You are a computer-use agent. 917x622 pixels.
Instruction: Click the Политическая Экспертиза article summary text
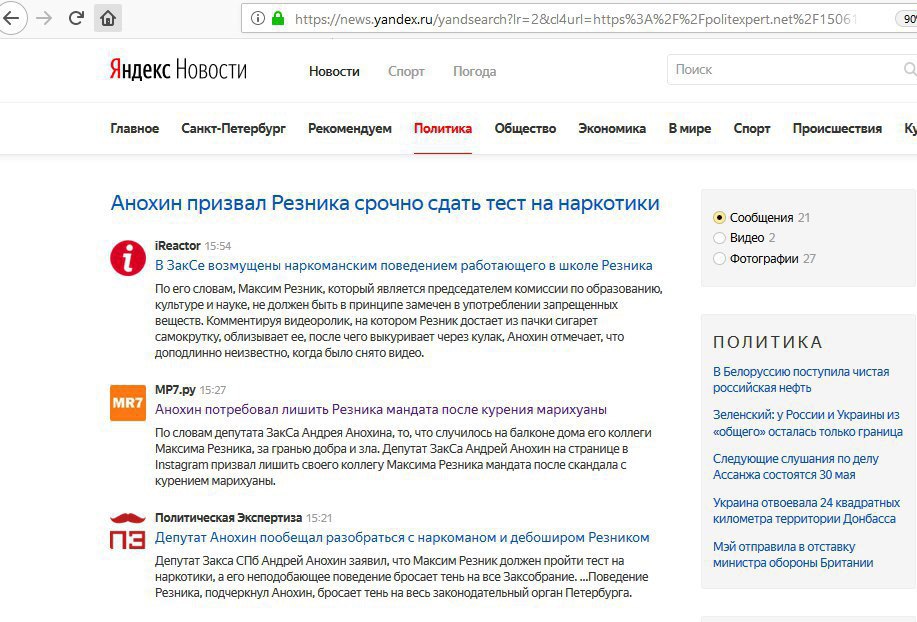401,577
